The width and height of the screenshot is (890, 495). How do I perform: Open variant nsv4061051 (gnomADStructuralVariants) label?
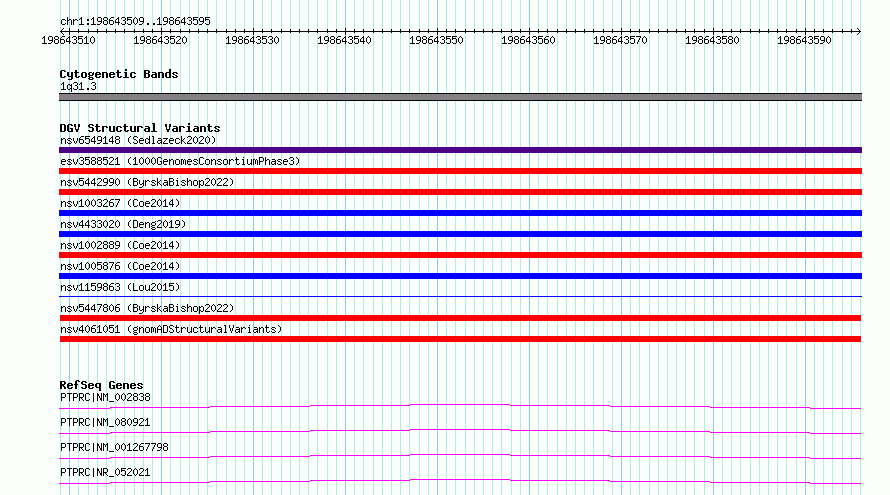coord(171,329)
